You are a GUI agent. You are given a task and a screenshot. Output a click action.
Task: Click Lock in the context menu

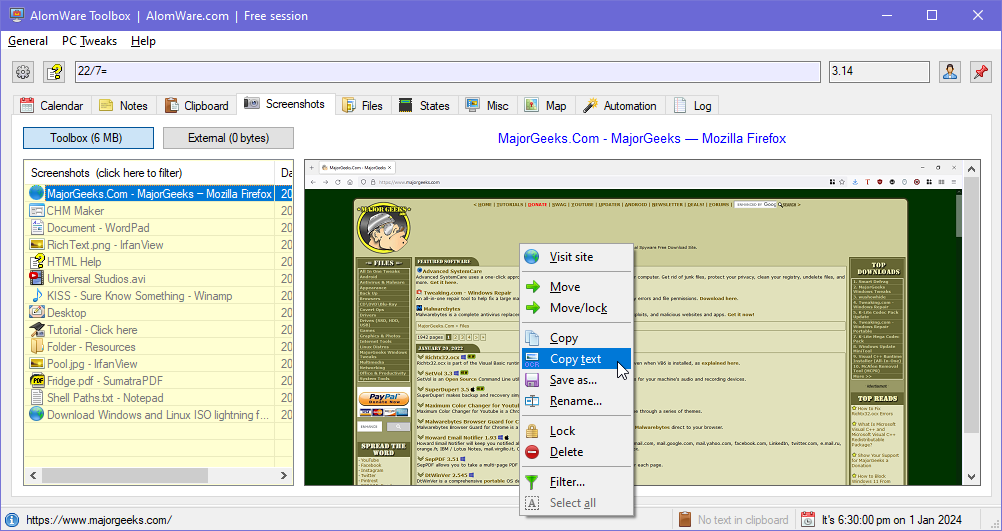click(562, 431)
